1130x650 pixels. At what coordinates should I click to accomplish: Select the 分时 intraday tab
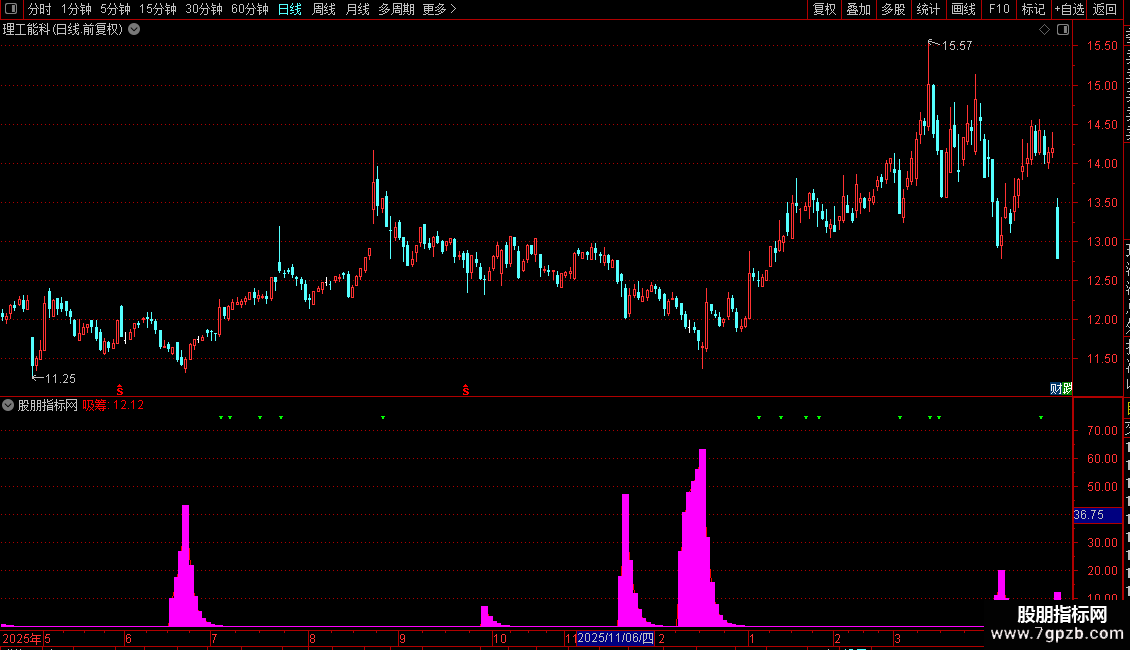(x=40, y=9)
